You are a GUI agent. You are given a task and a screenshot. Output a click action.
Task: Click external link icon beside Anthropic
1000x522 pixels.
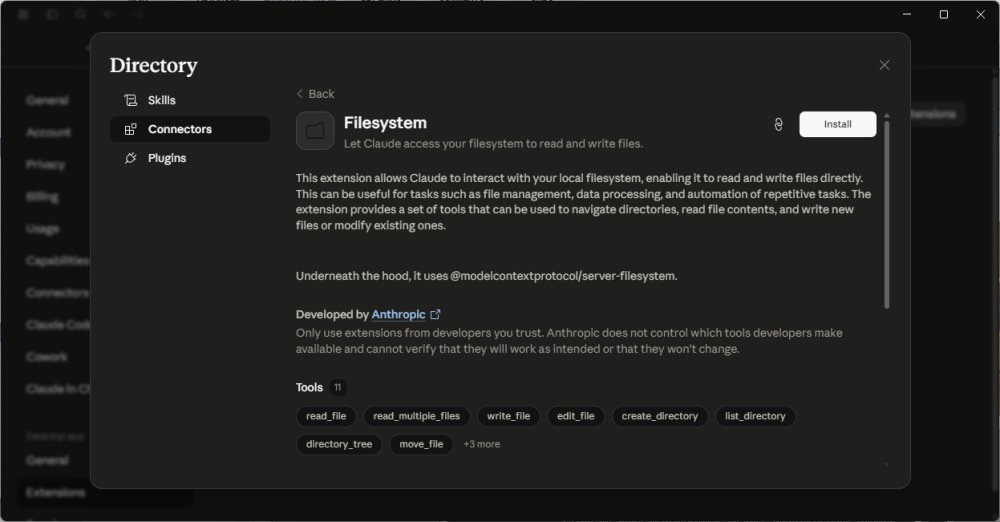(436, 315)
